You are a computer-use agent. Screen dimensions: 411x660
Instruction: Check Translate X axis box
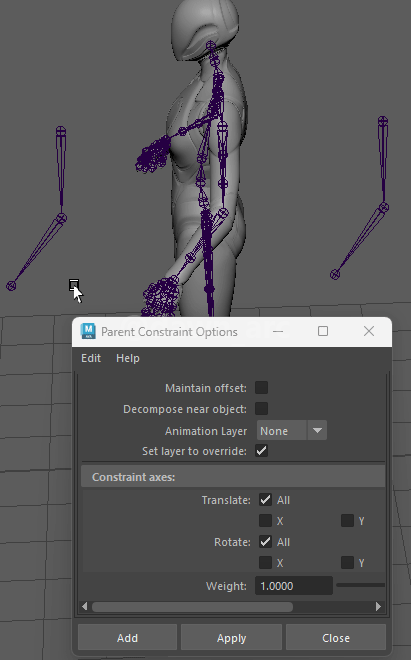tap(265, 521)
